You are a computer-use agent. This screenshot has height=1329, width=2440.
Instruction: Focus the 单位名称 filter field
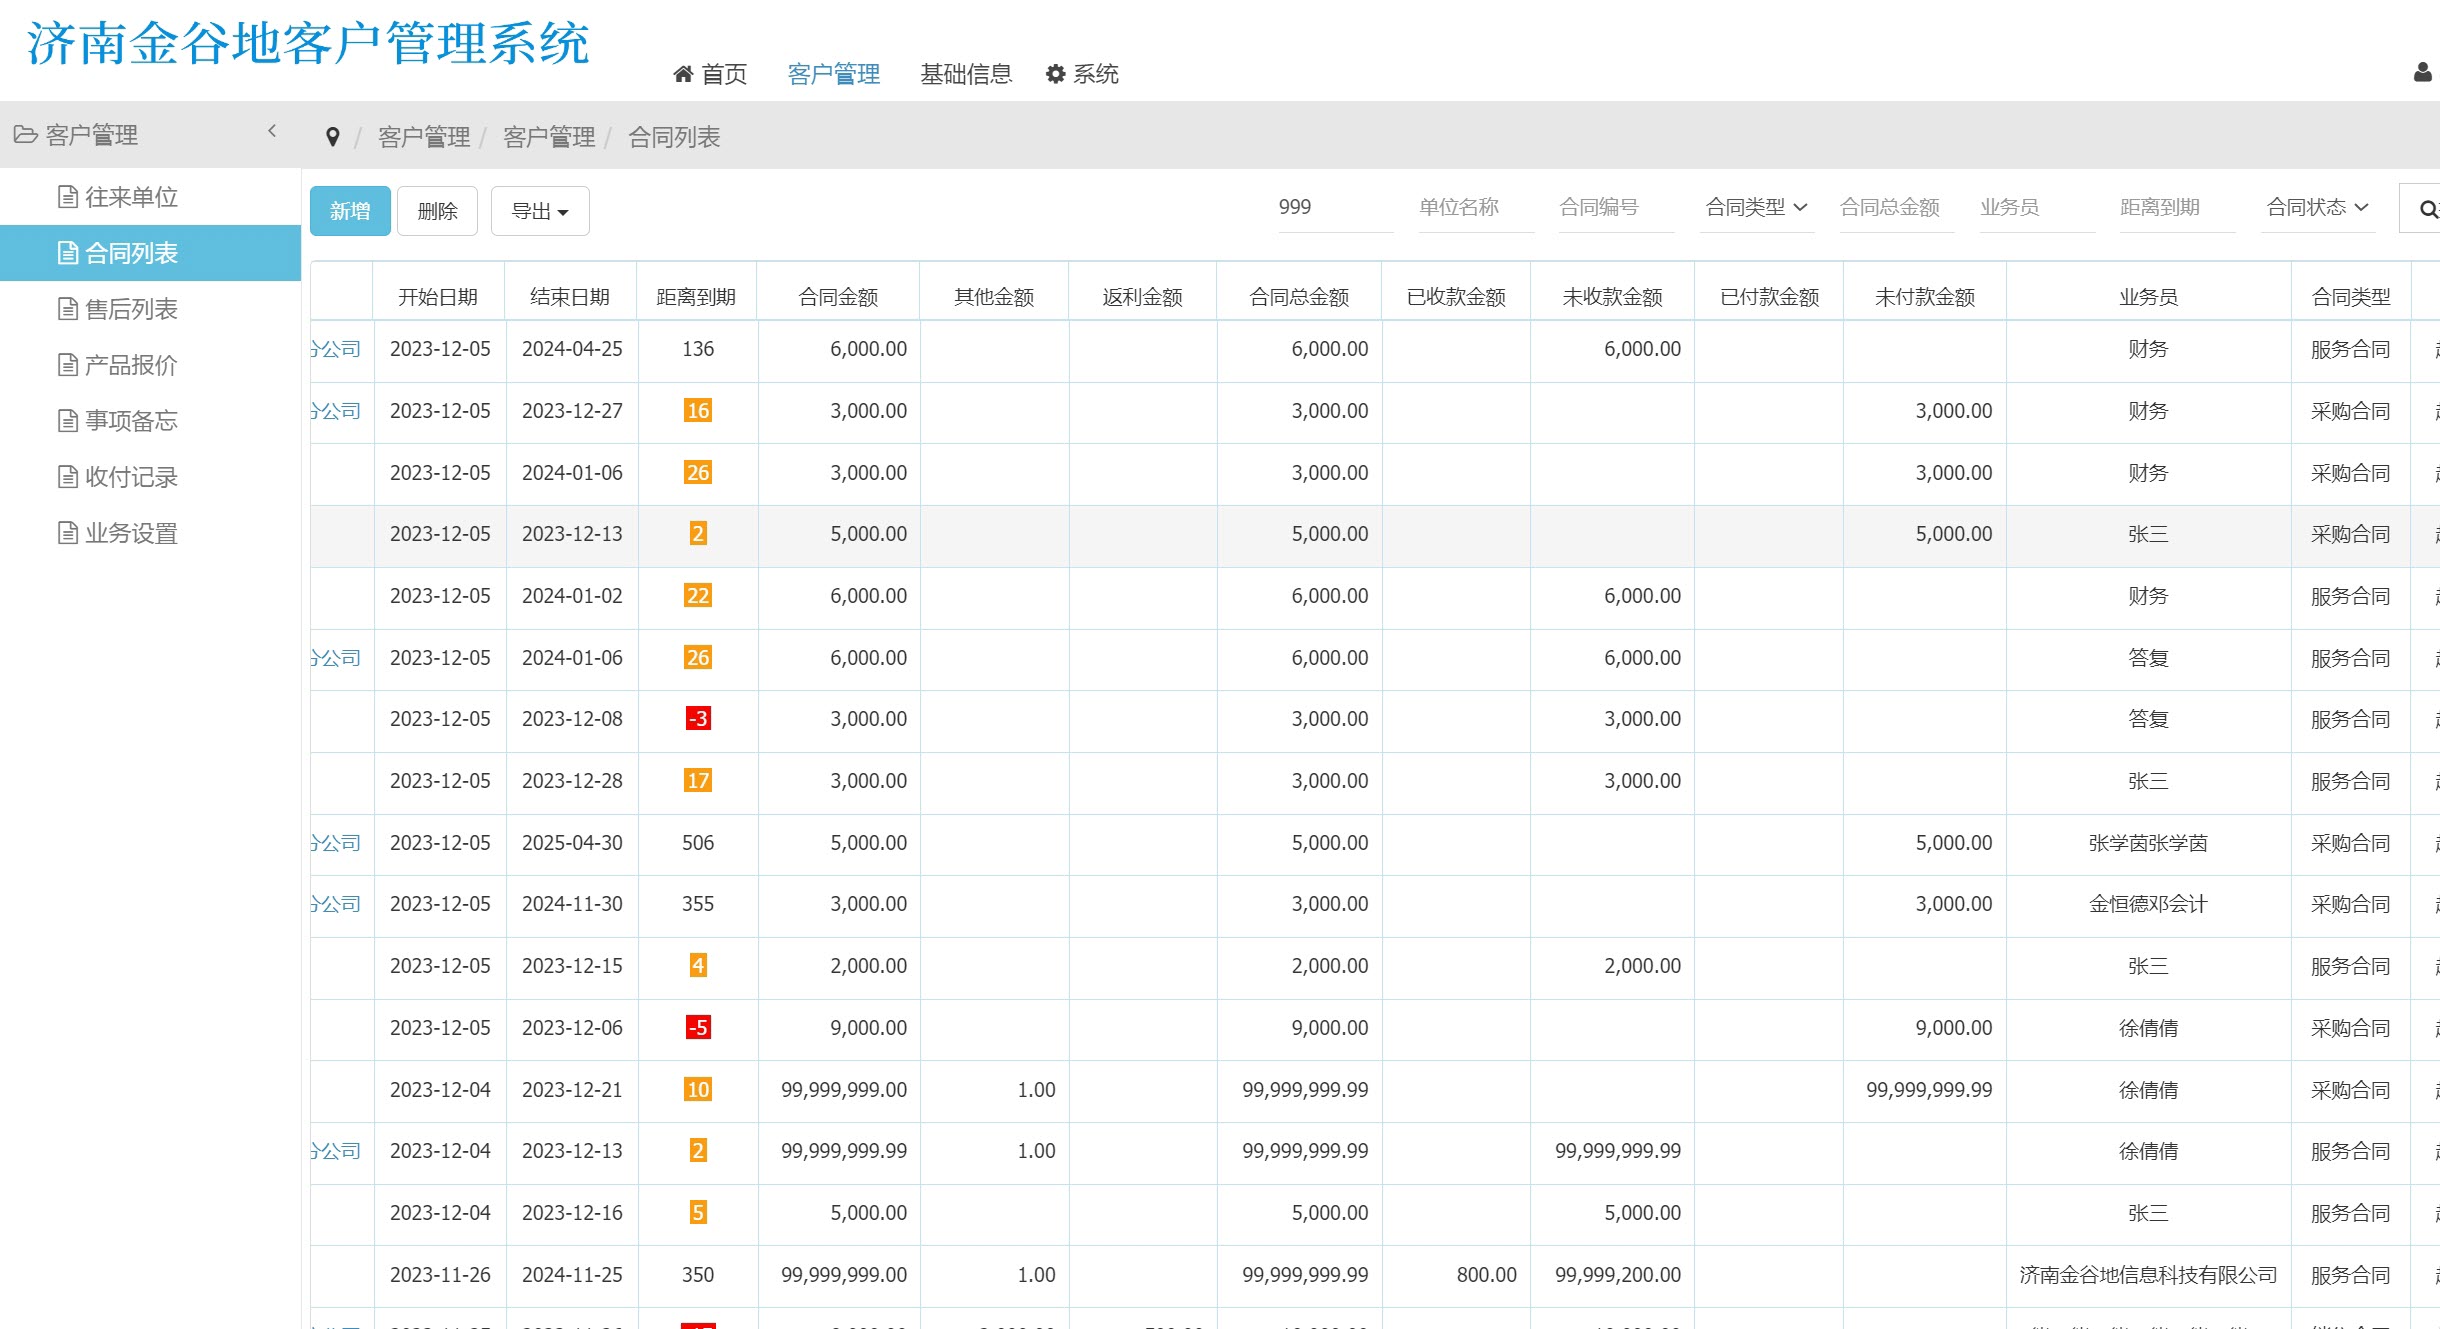click(1476, 207)
